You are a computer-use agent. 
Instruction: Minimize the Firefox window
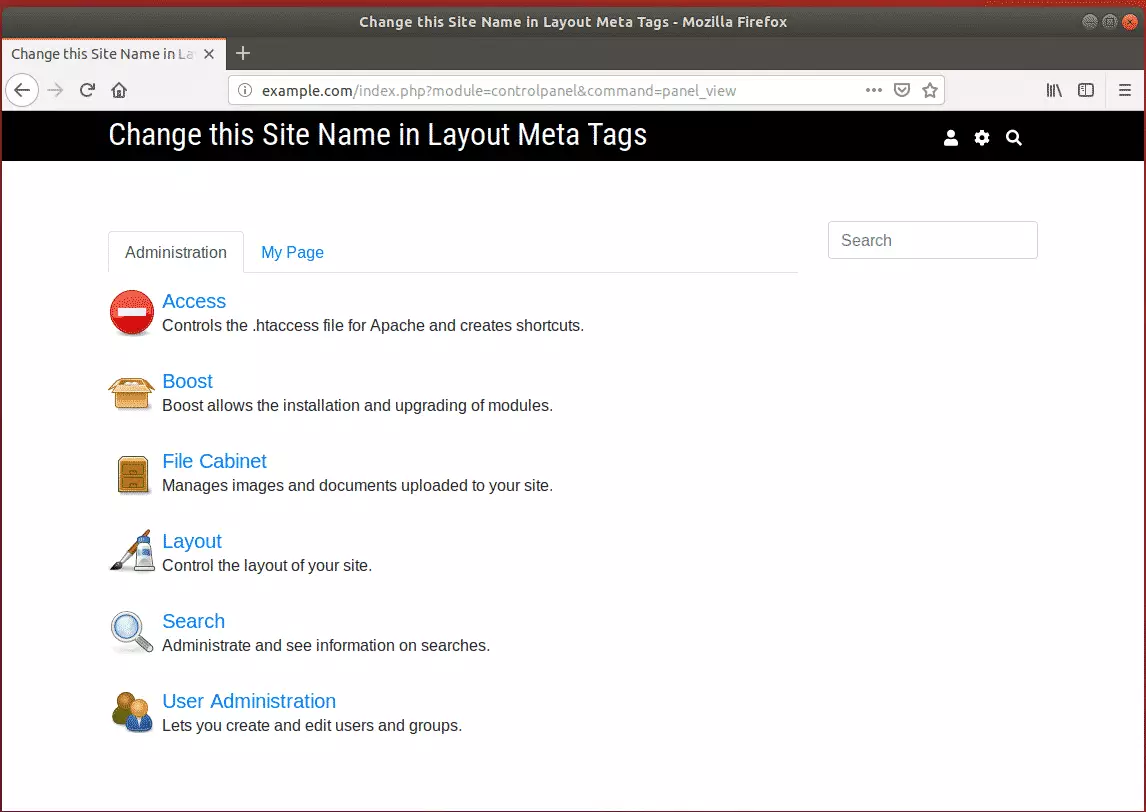pyautogui.click(x=1090, y=21)
